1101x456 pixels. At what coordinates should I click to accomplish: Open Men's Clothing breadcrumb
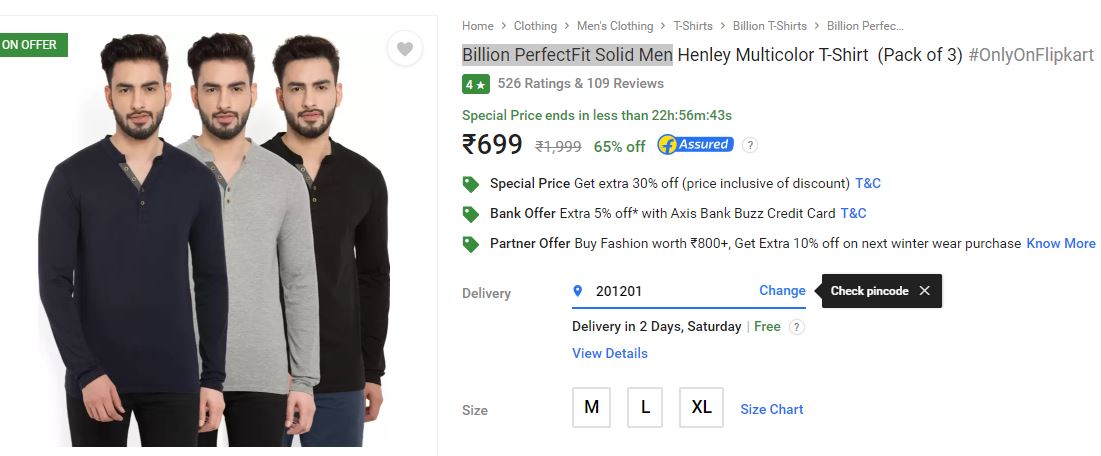(x=615, y=26)
